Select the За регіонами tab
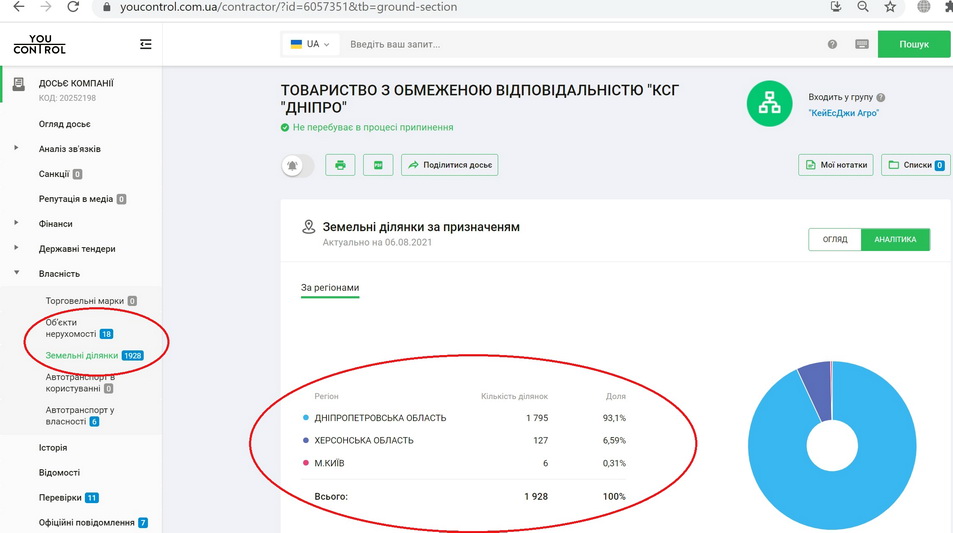 point(330,288)
